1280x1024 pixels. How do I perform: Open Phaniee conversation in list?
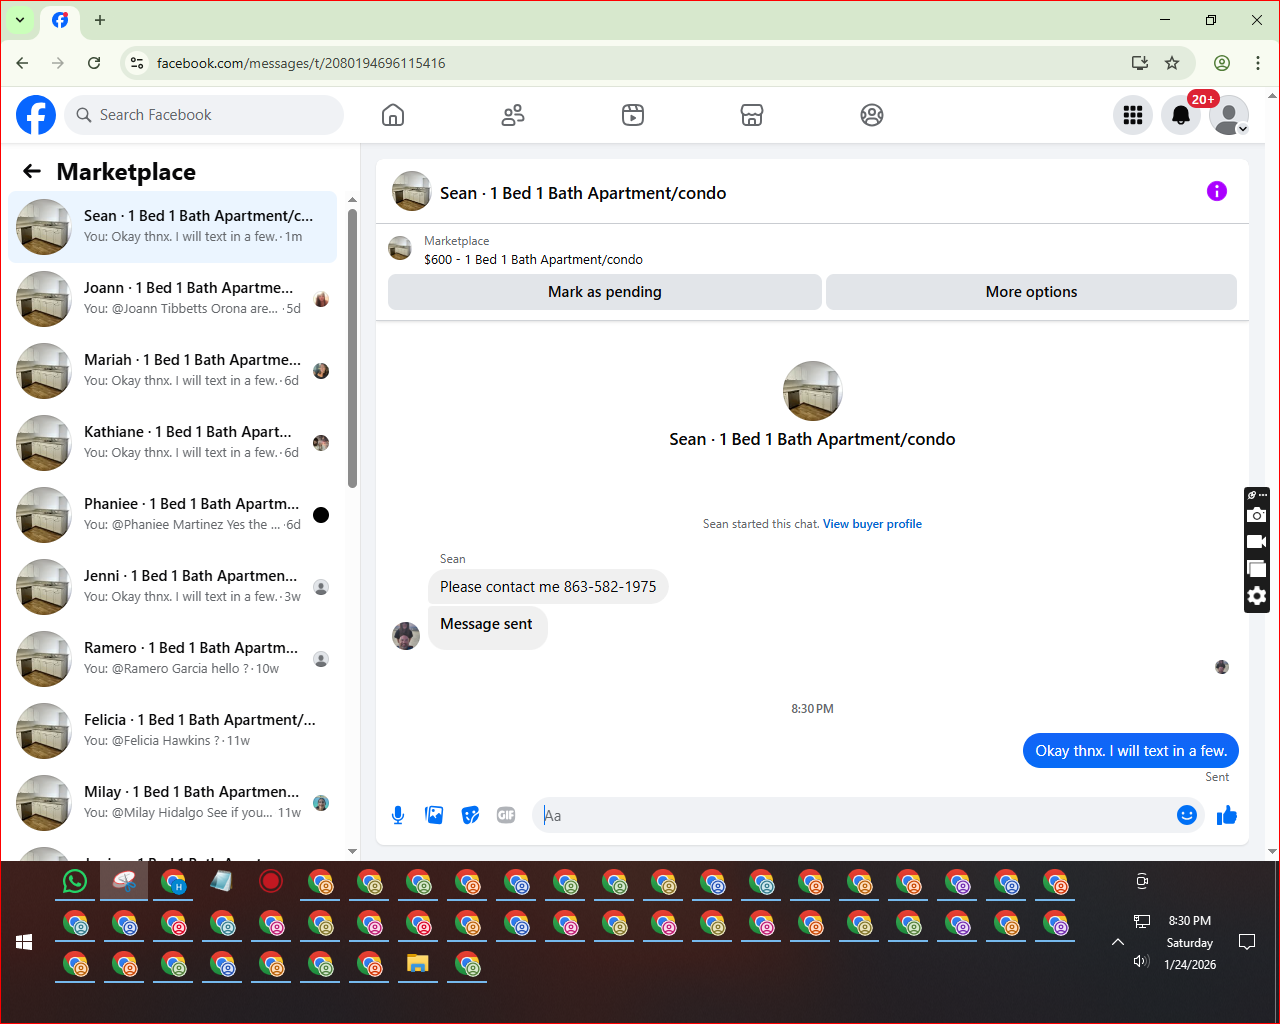172,515
